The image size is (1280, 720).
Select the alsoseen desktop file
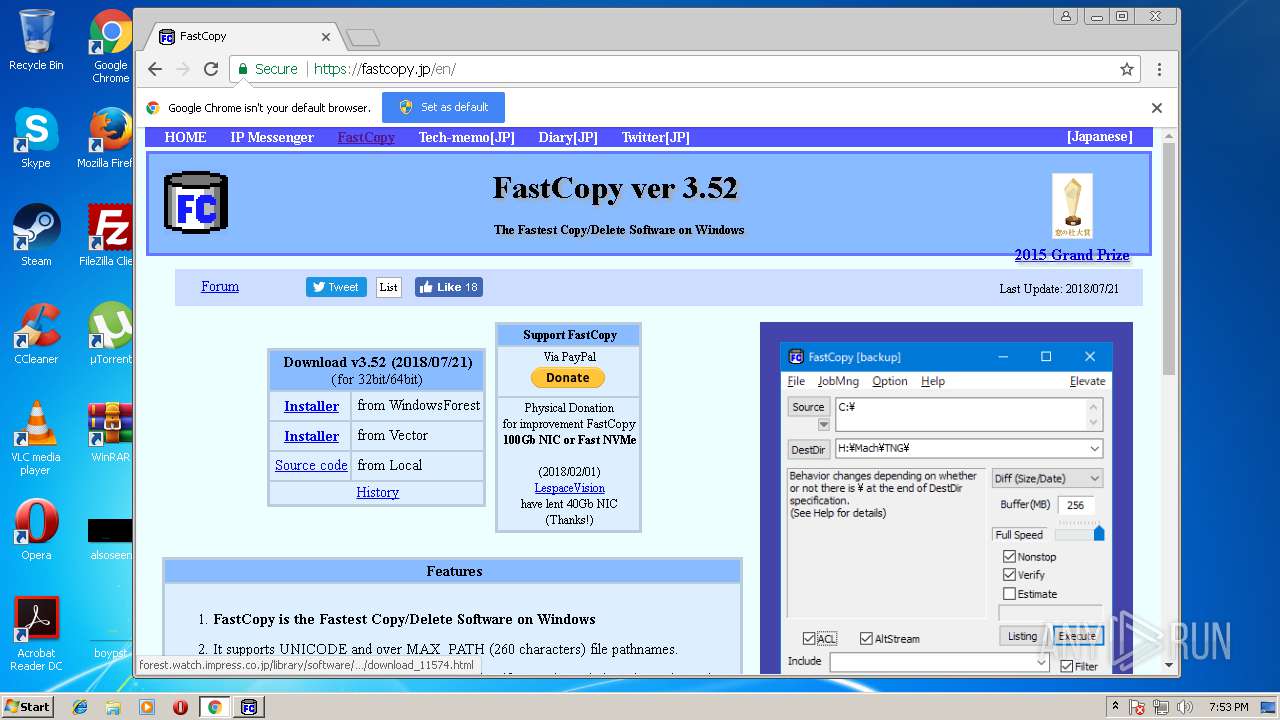click(110, 538)
